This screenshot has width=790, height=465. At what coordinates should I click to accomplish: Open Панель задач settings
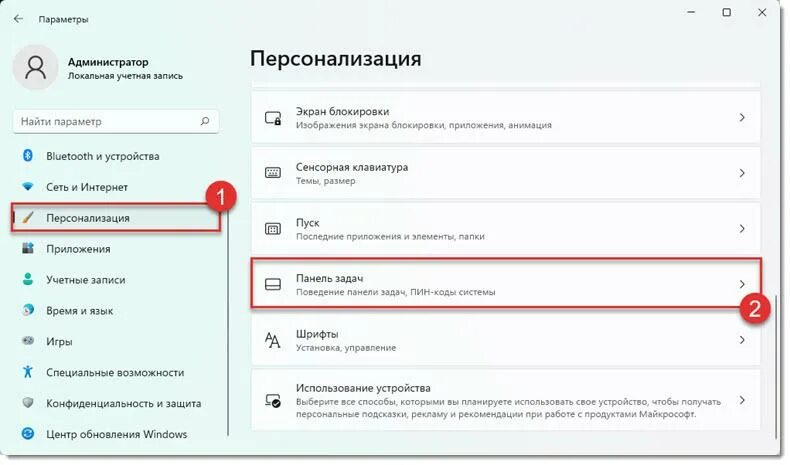click(505, 284)
